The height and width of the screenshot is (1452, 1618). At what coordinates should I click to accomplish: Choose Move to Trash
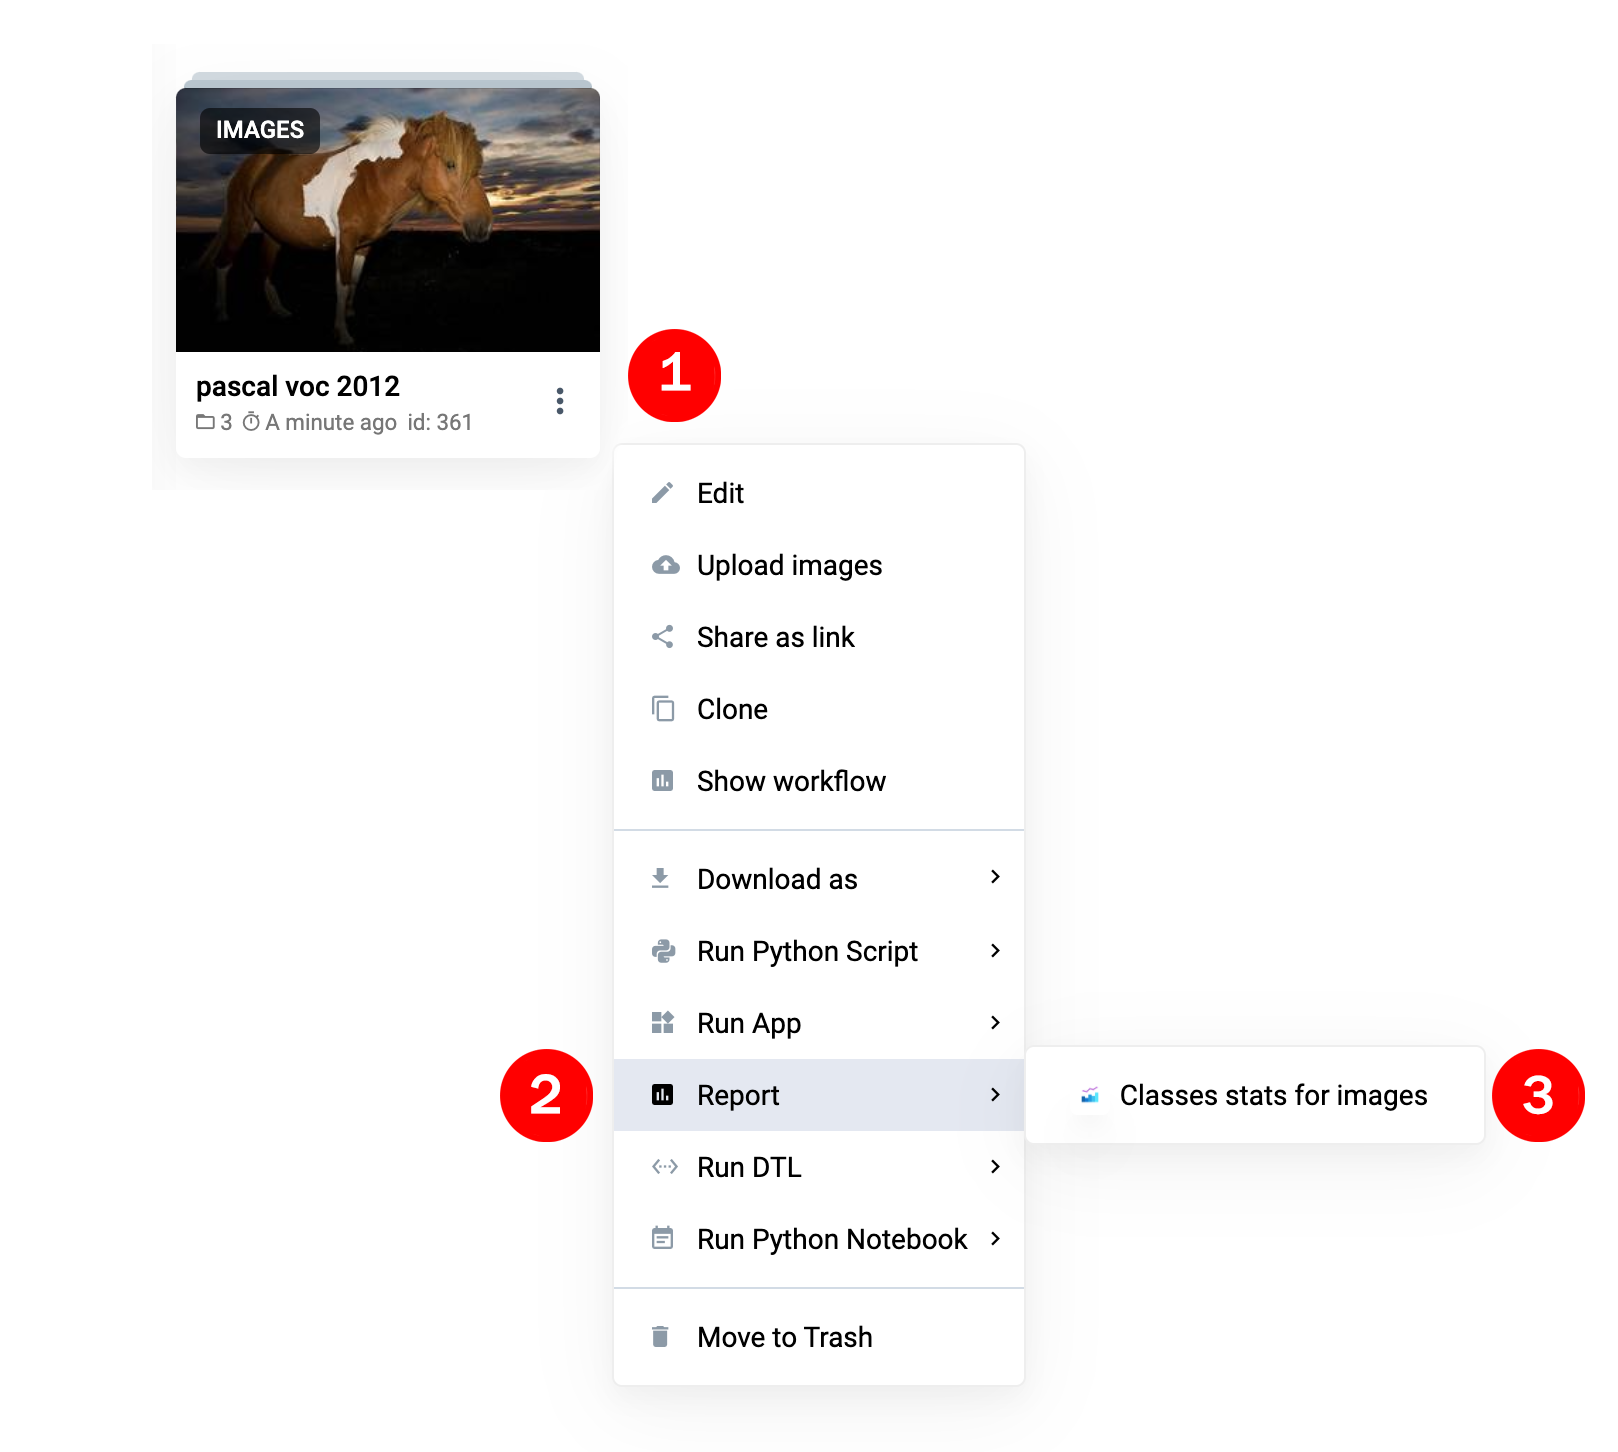[x=819, y=1337]
